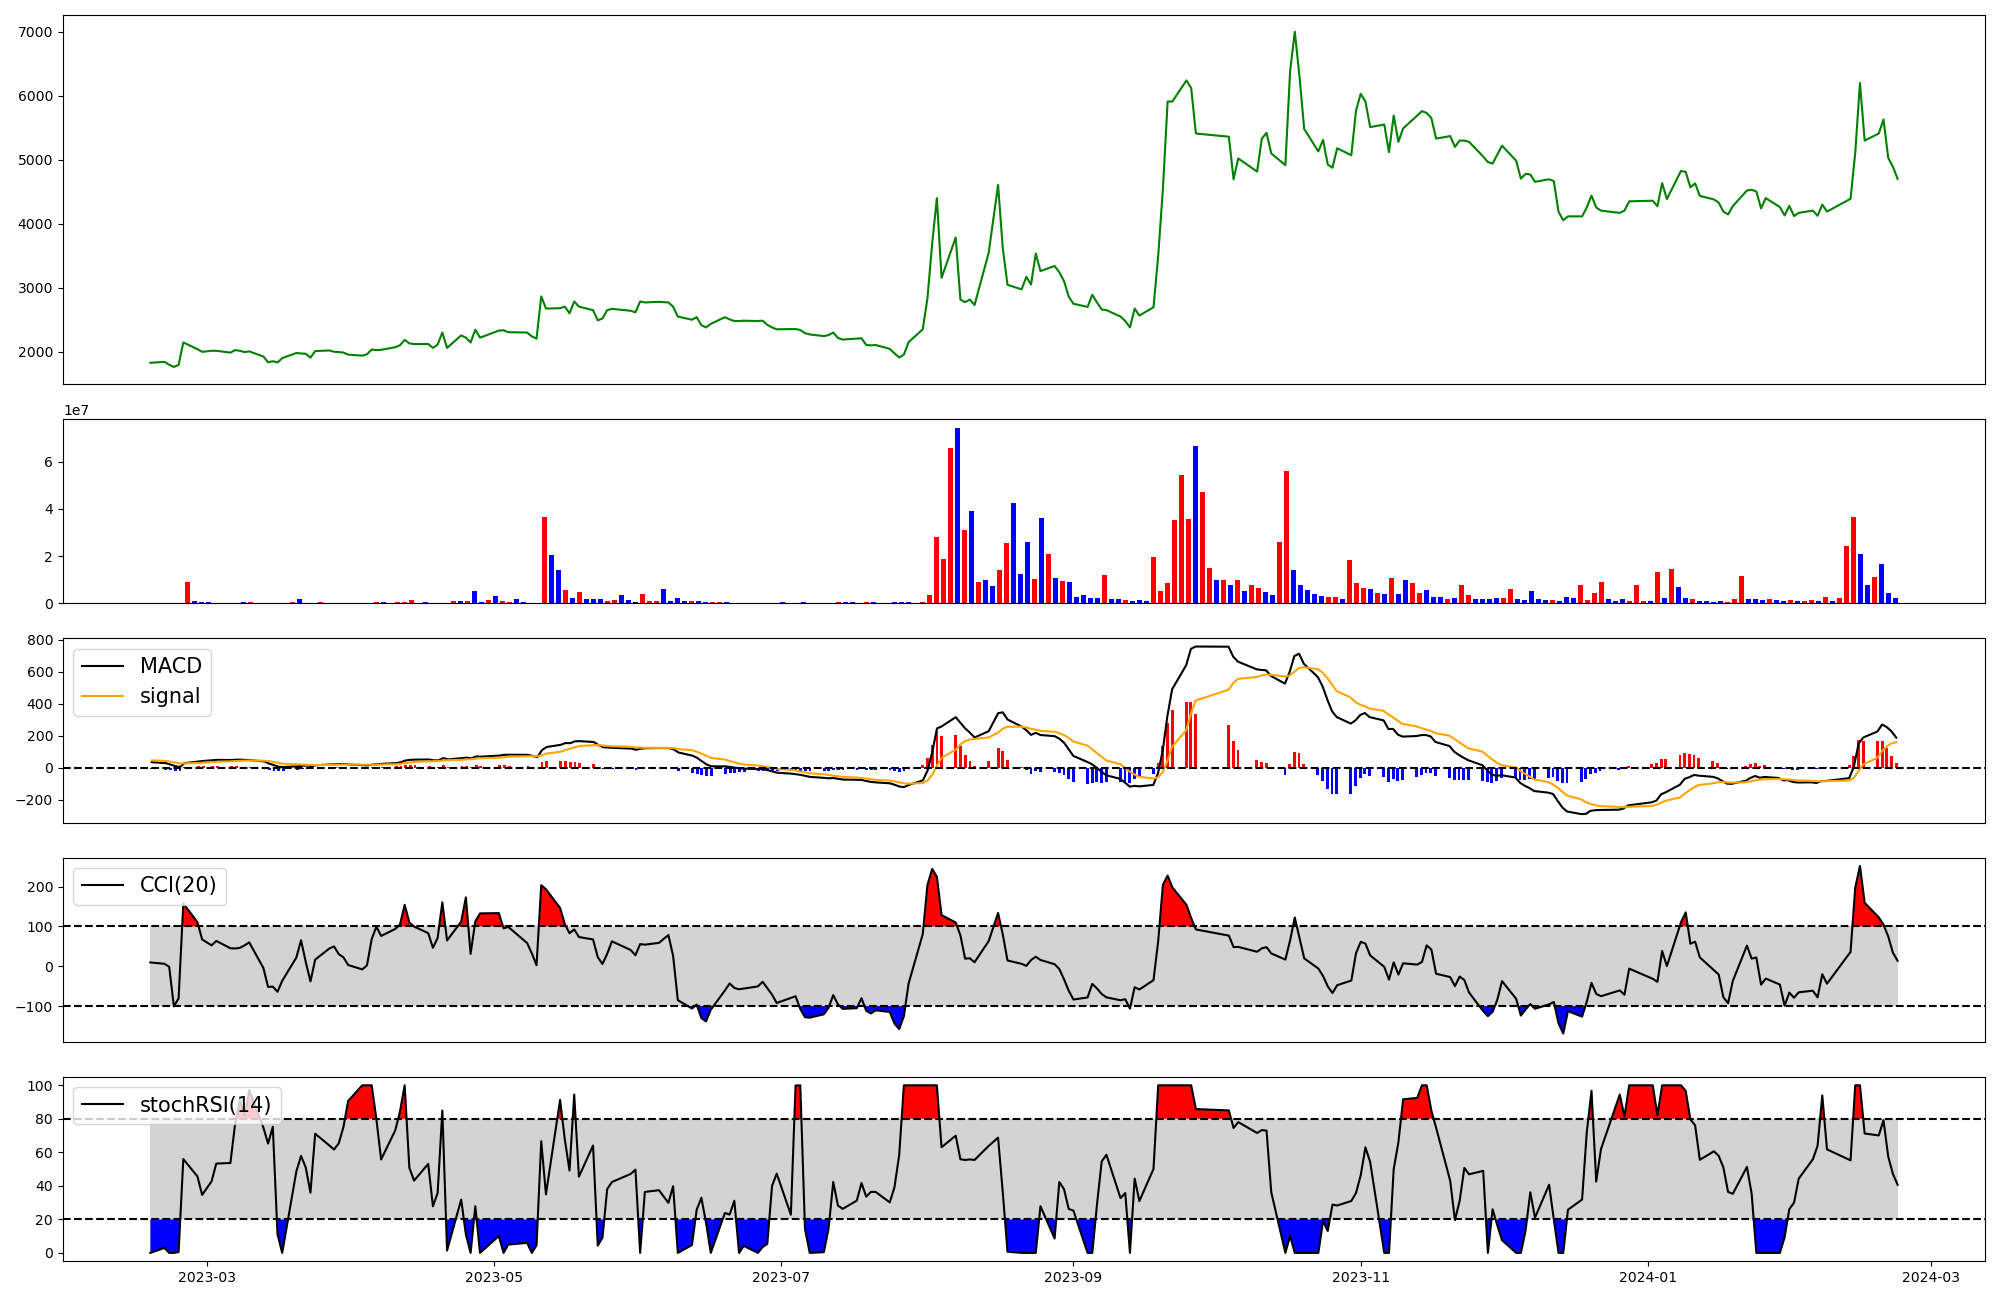Click the 2023-05 date tick label
This screenshot has height=1300, width=2000.
click(x=494, y=1277)
